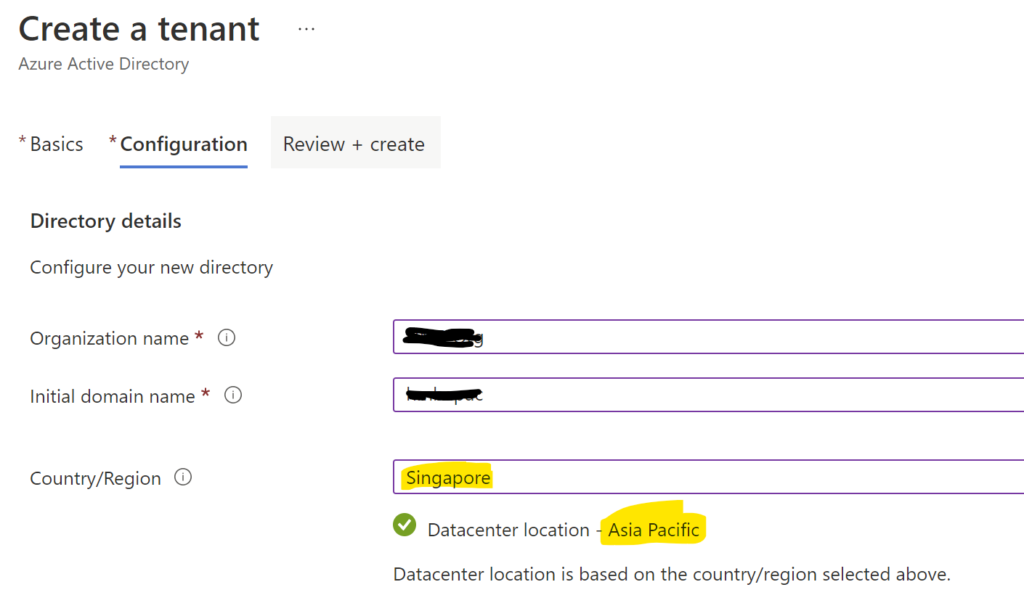Click the Organization name info icon

pos(227,338)
